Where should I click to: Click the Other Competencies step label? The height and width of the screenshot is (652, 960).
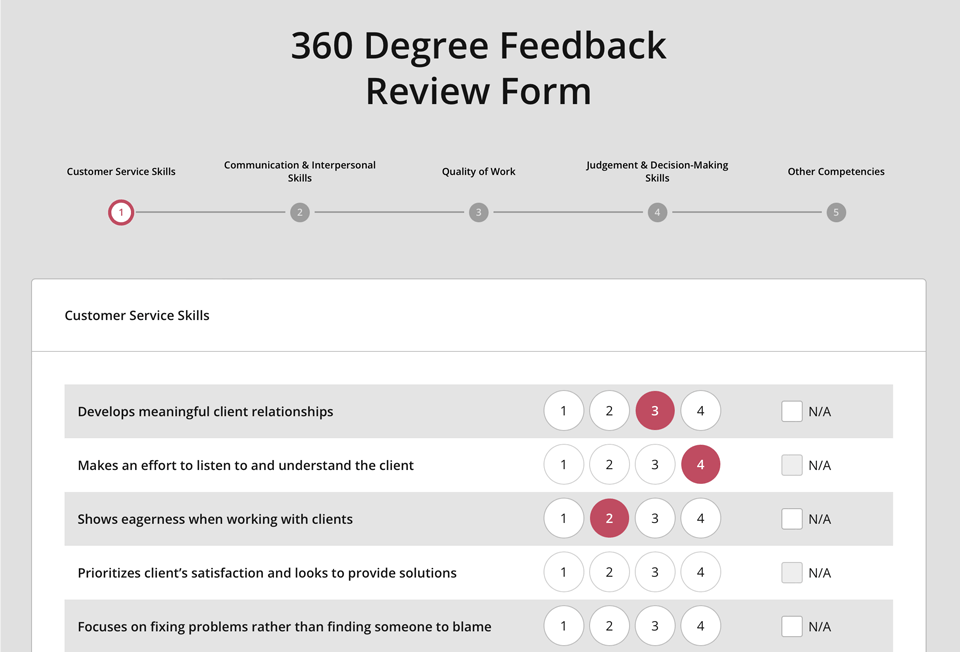[x=836, y=171]
